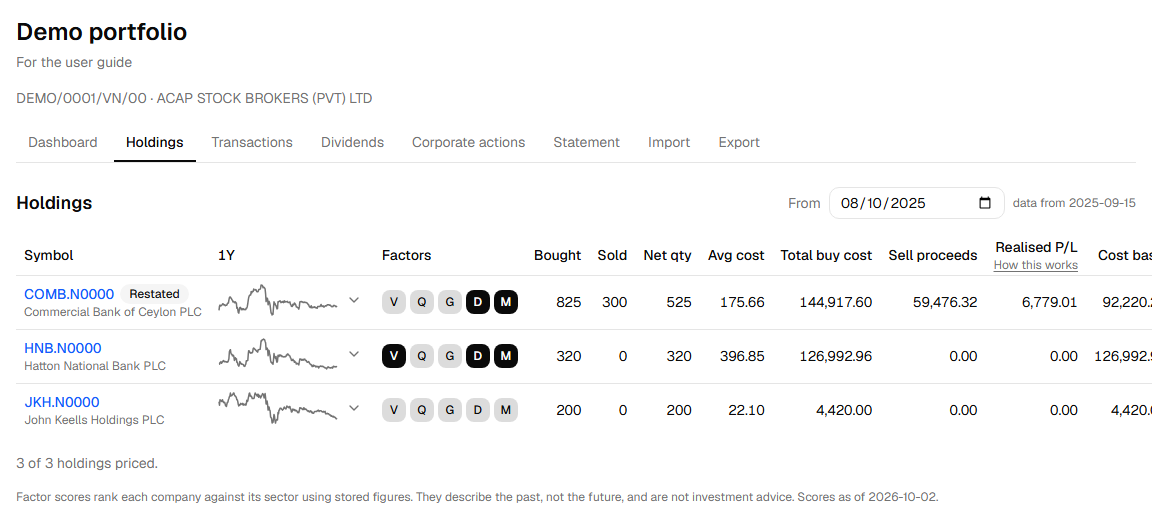1152x521 pixels.
Task: Click the HNB.N0000 1Y sparkline chart
Action: [x=278, y=355]
